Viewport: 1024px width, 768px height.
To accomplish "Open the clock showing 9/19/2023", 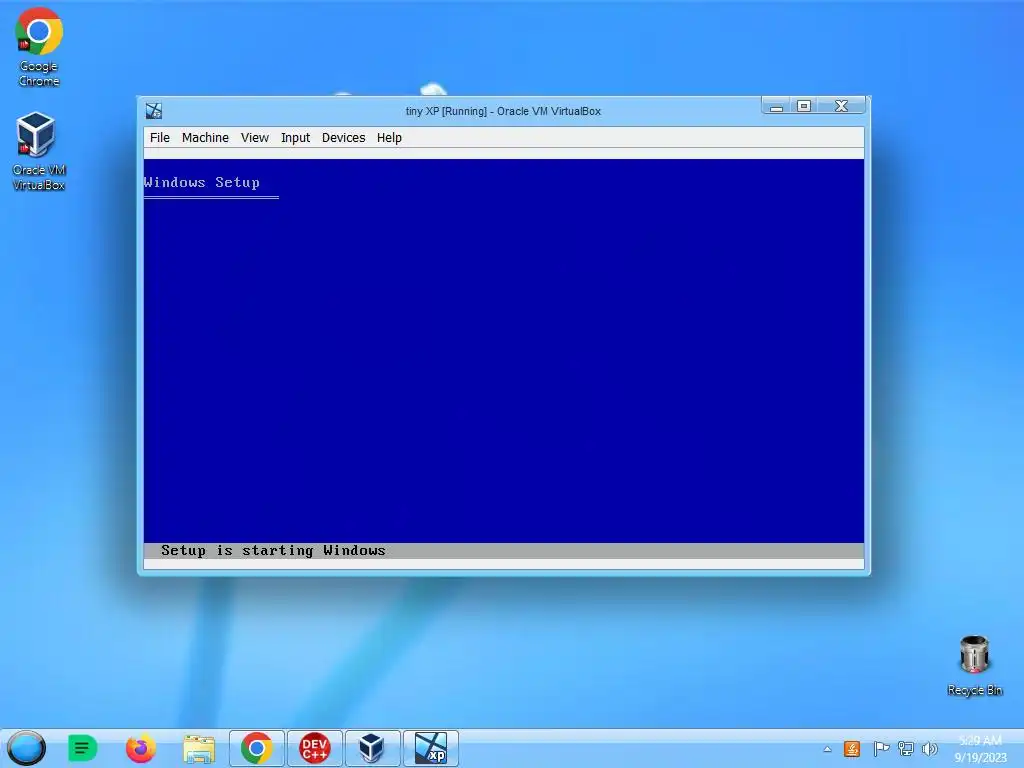I will point(980,749).
